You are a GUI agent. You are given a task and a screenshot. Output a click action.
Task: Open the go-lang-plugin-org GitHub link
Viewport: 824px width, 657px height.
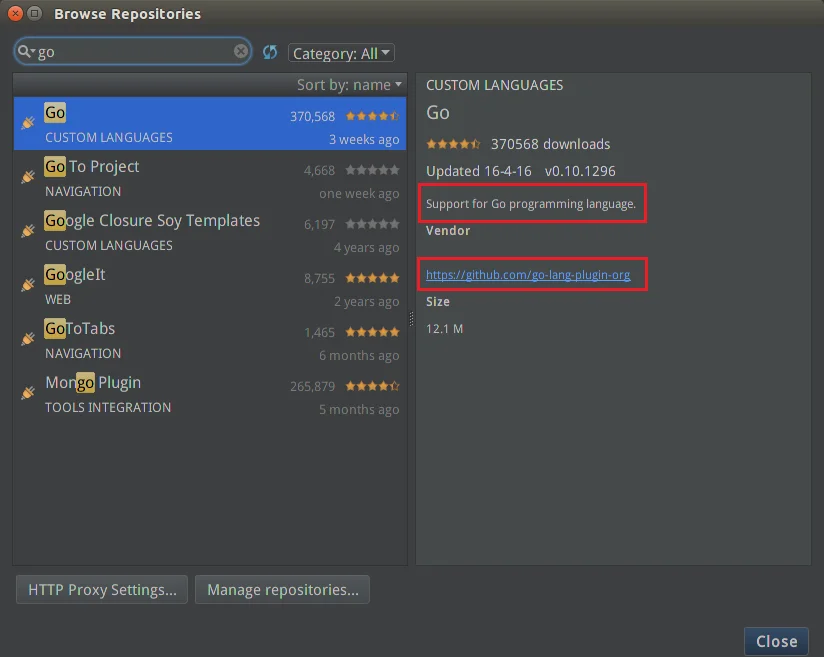pyautogui.click(x=528, y=274)
